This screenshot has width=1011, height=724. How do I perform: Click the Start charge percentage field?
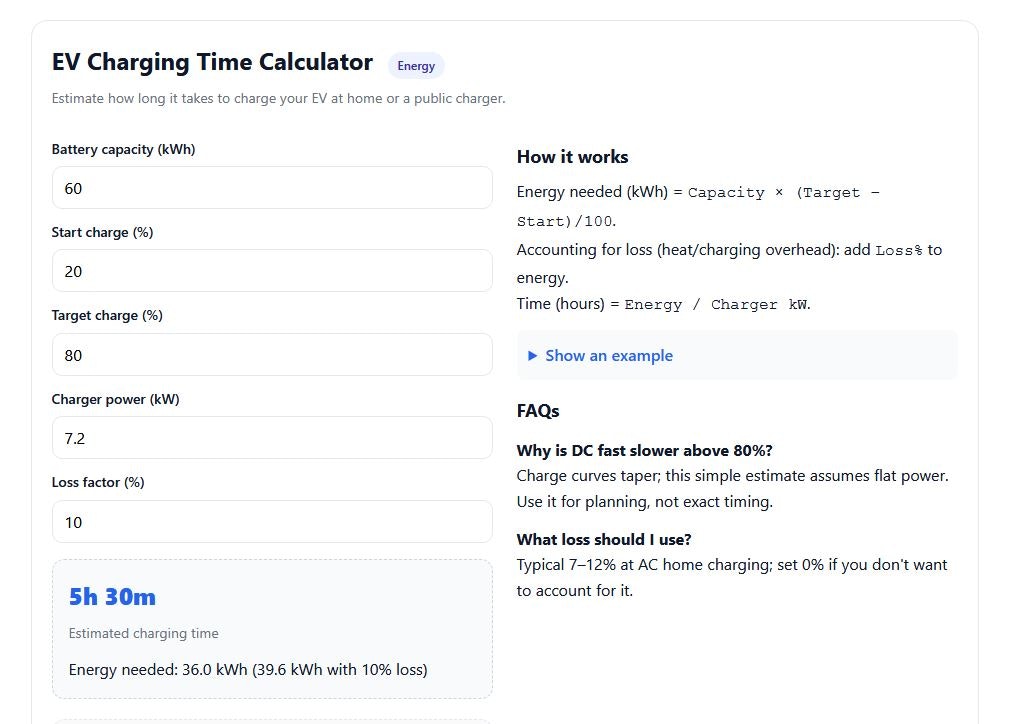coord(272,271)
